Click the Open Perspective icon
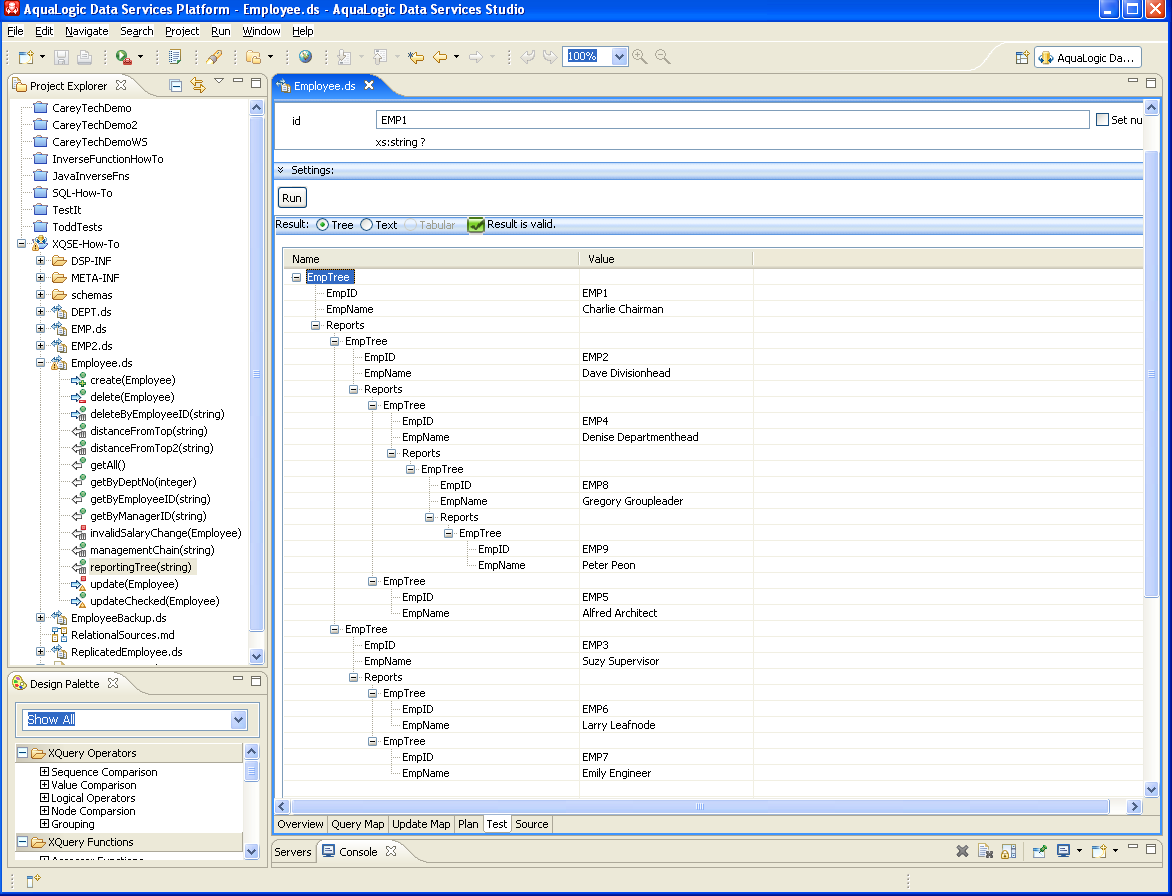 pyautogui.click(x=1022, y=58)
